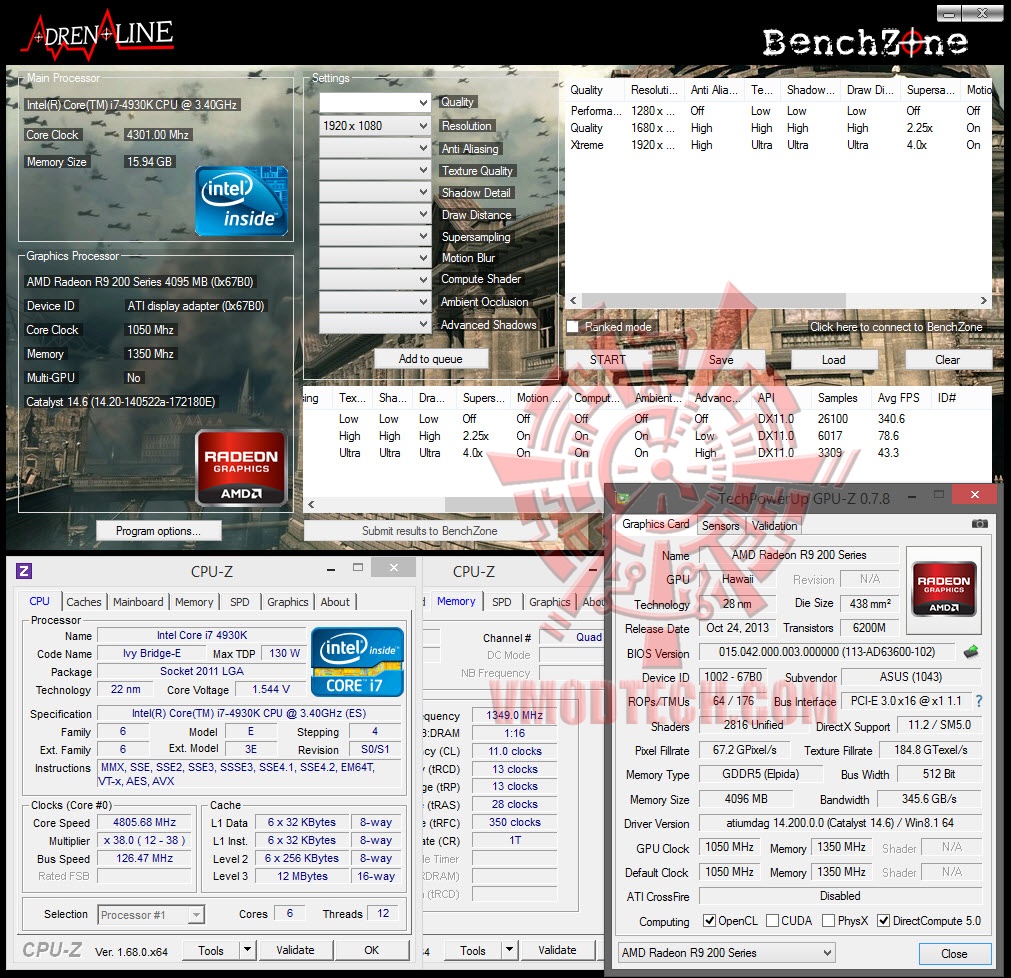
Task: Click the Radeon logo in GPU-Z window
Action: (x=943, y=589)
